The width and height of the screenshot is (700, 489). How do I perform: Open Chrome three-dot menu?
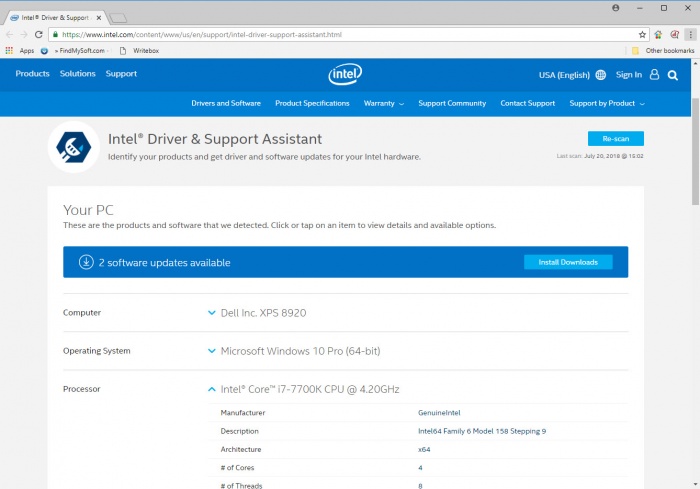coord(690,34)
